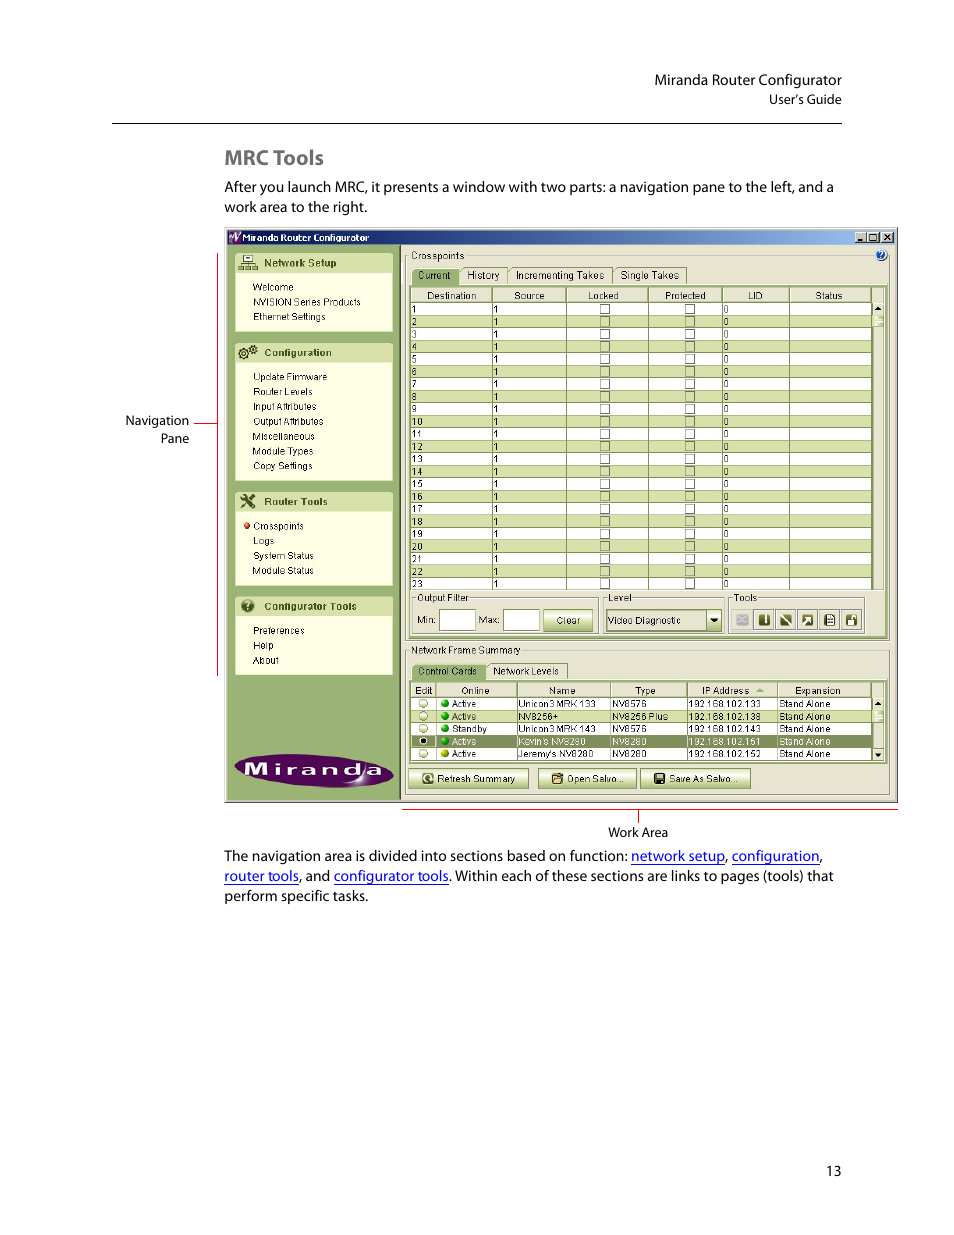Click the blue help icon in work area
The width and height of the screenshot is (954, 1235).
pos(881,256)
